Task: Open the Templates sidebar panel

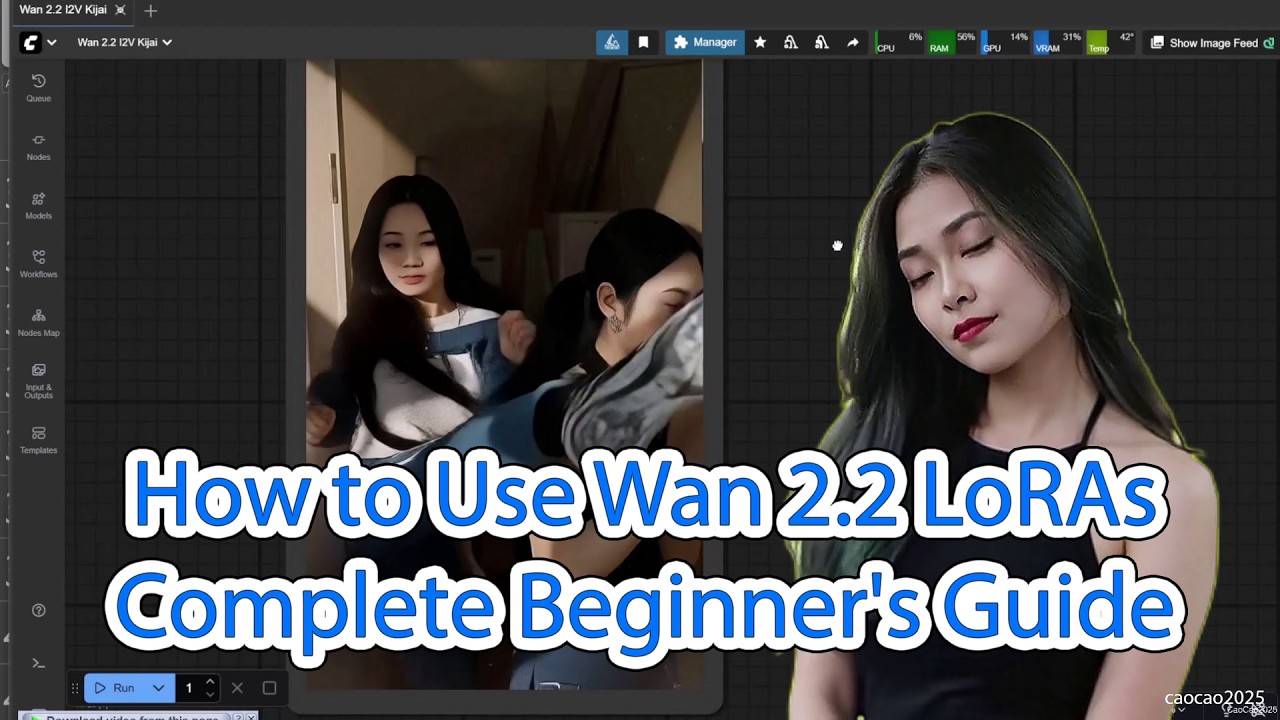Action: click(38, 440)
